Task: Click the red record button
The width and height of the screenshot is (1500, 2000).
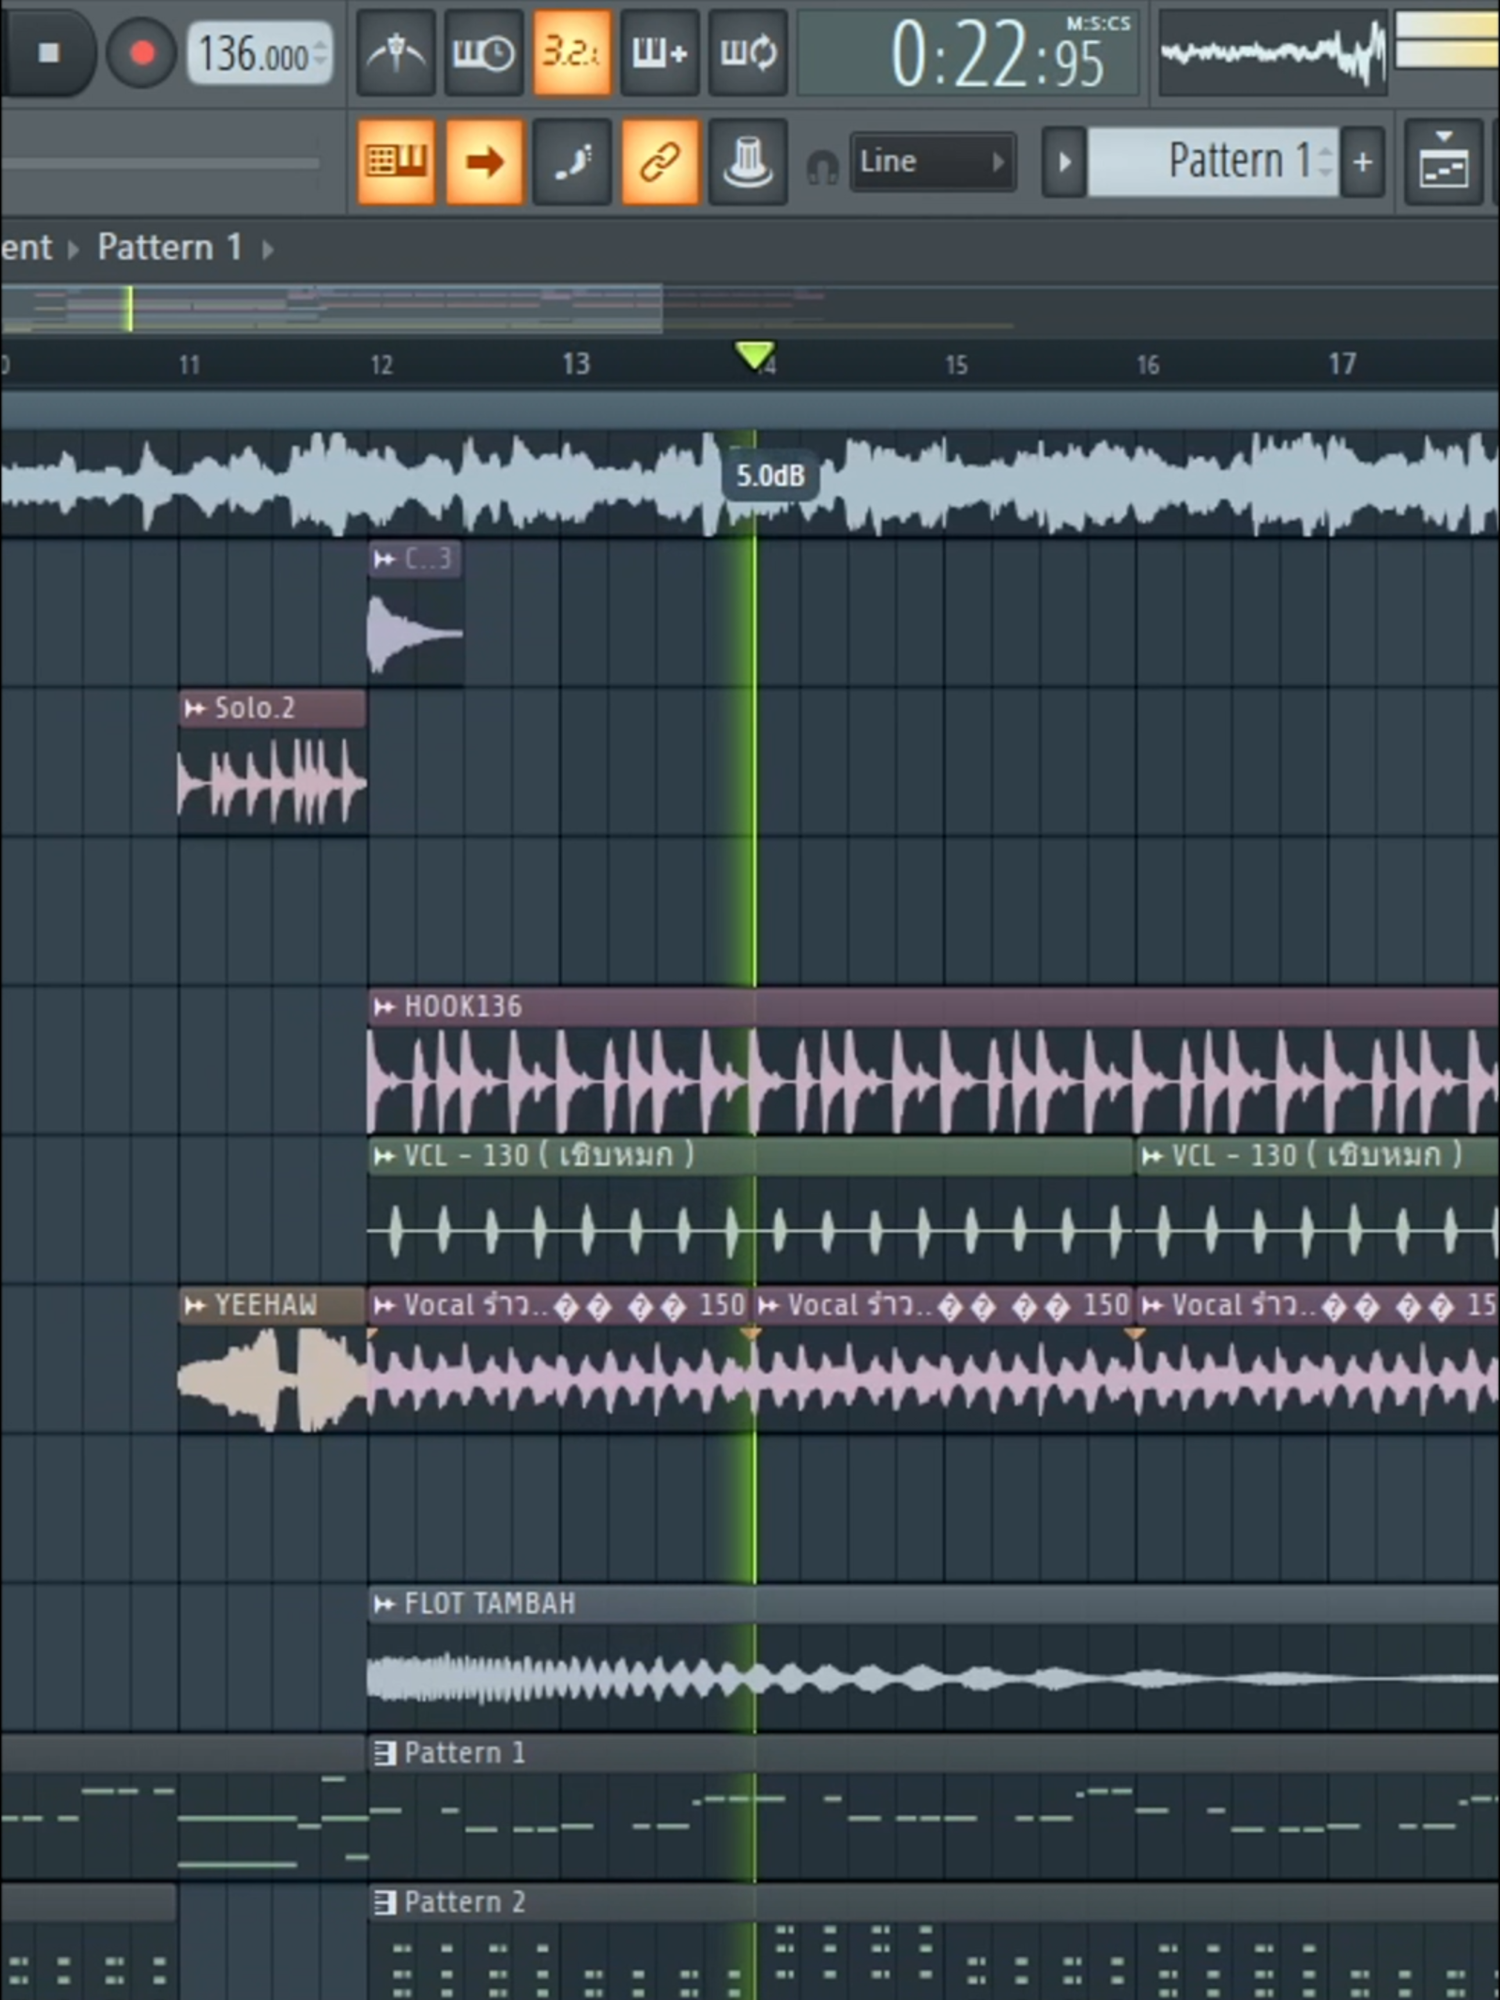Action: point(141,52)
